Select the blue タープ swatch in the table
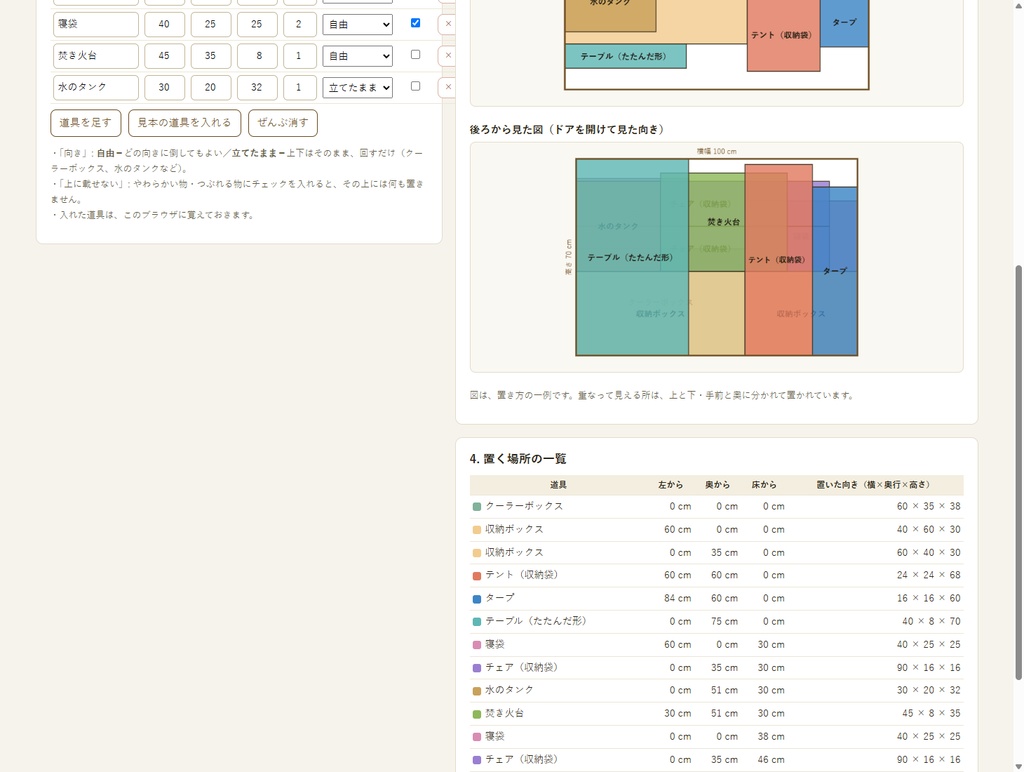The image size is (1024, 772). pos(477,598)
